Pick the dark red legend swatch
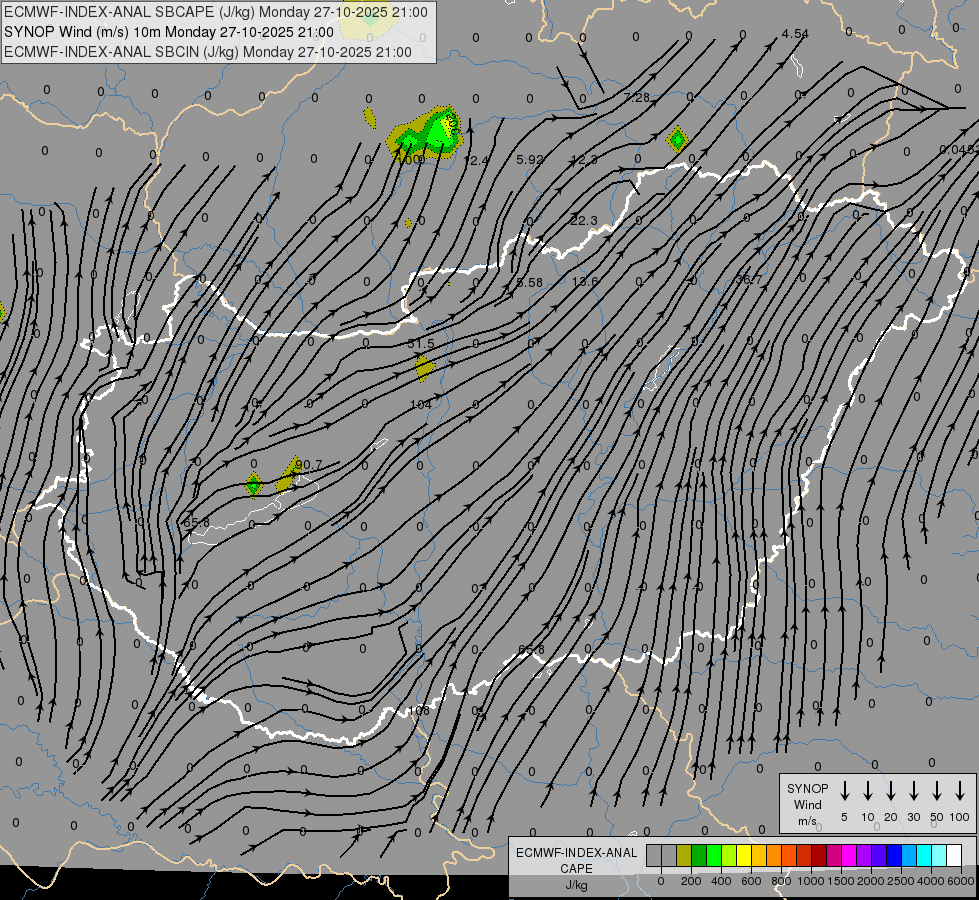 coord(819,856)
